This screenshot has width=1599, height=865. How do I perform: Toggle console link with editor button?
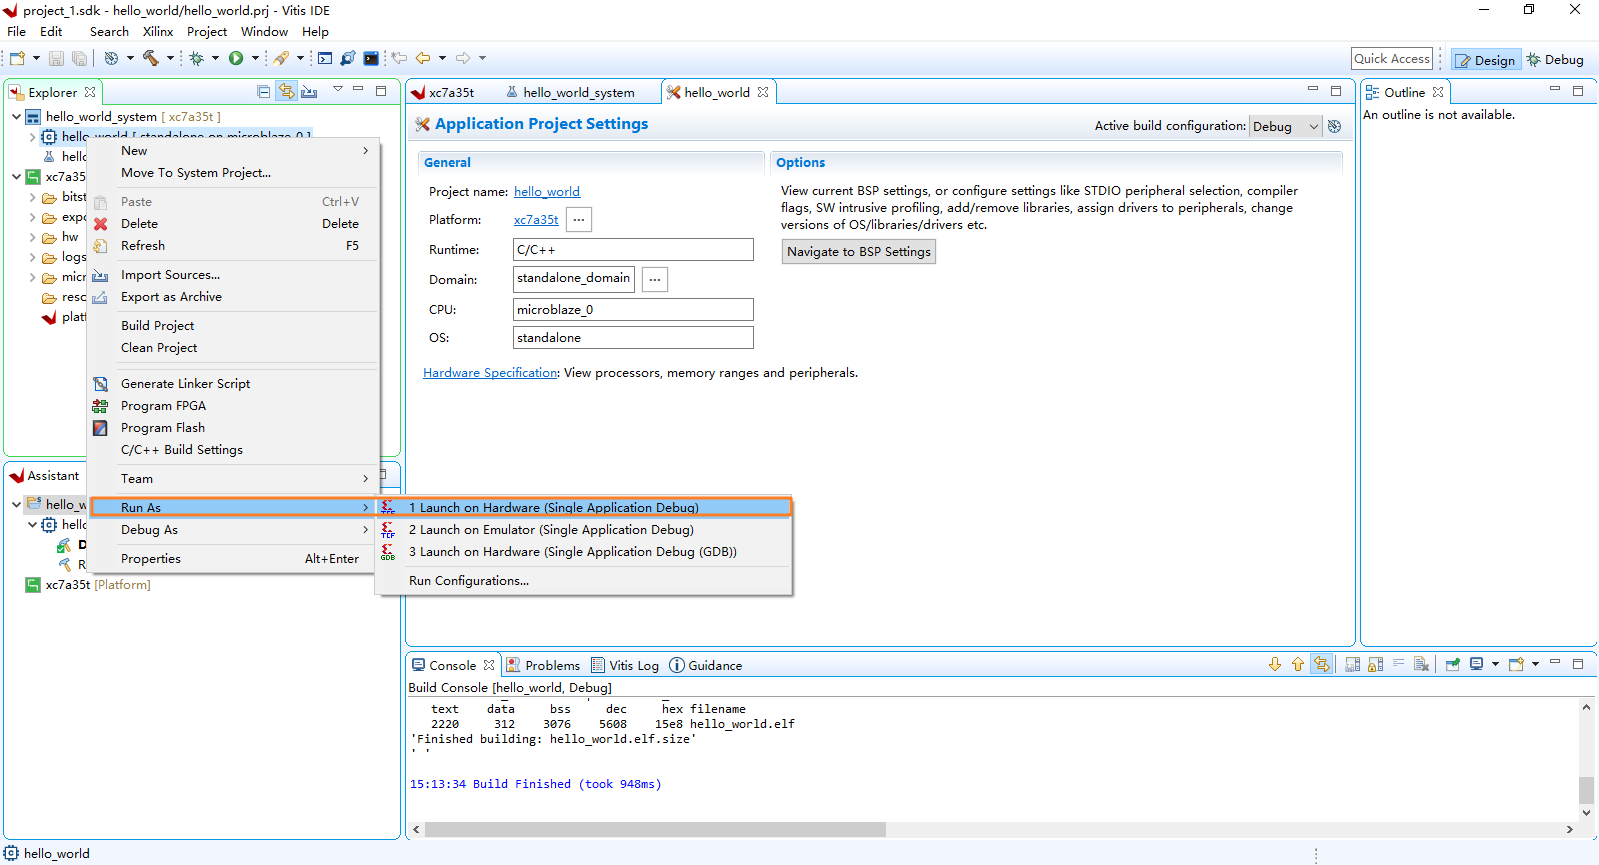[1322, 665]
